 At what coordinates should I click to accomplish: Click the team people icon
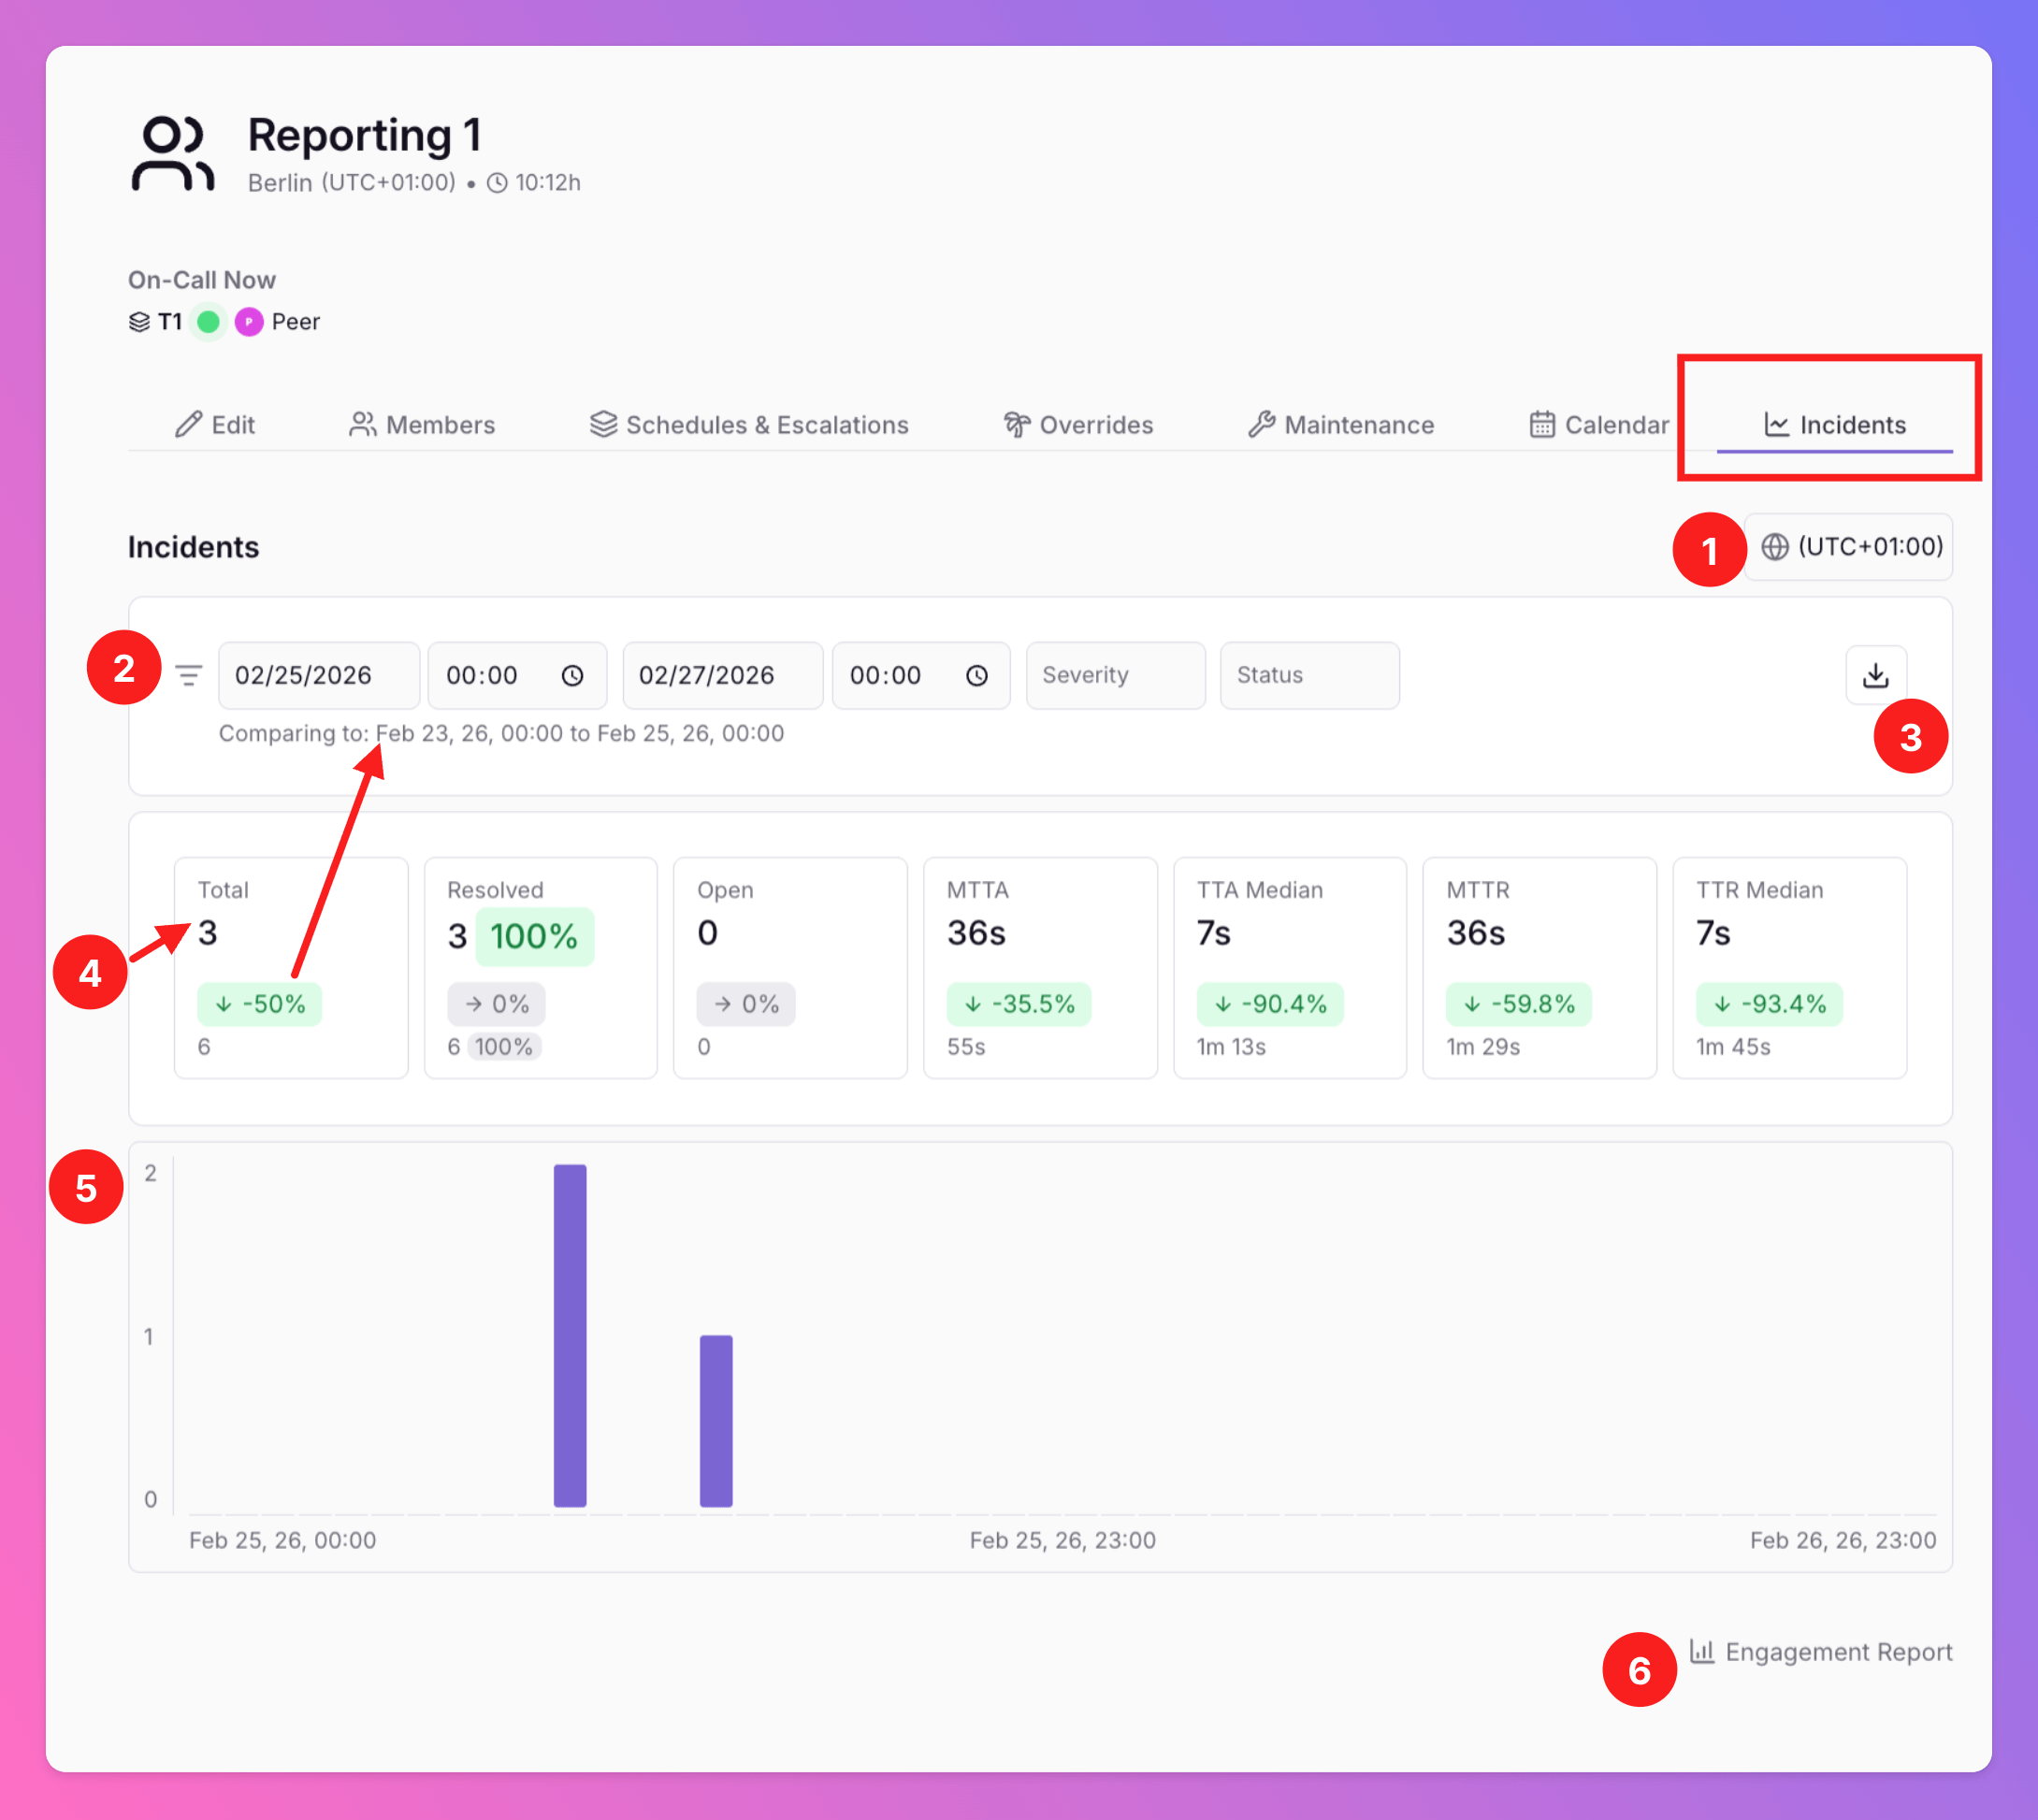click(172, 154)
